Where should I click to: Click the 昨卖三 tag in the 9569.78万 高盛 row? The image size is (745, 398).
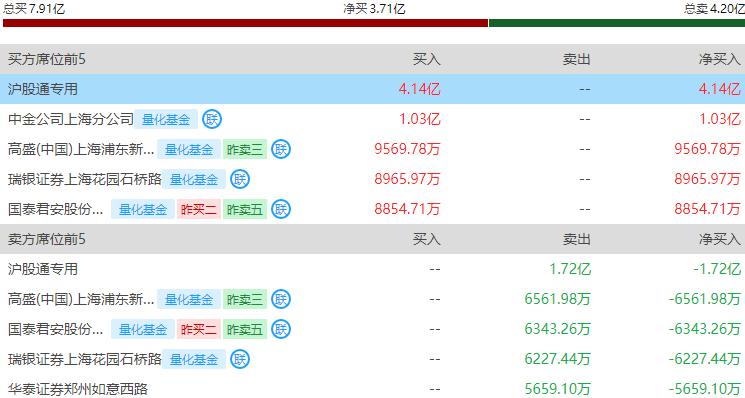coord(245,149)
